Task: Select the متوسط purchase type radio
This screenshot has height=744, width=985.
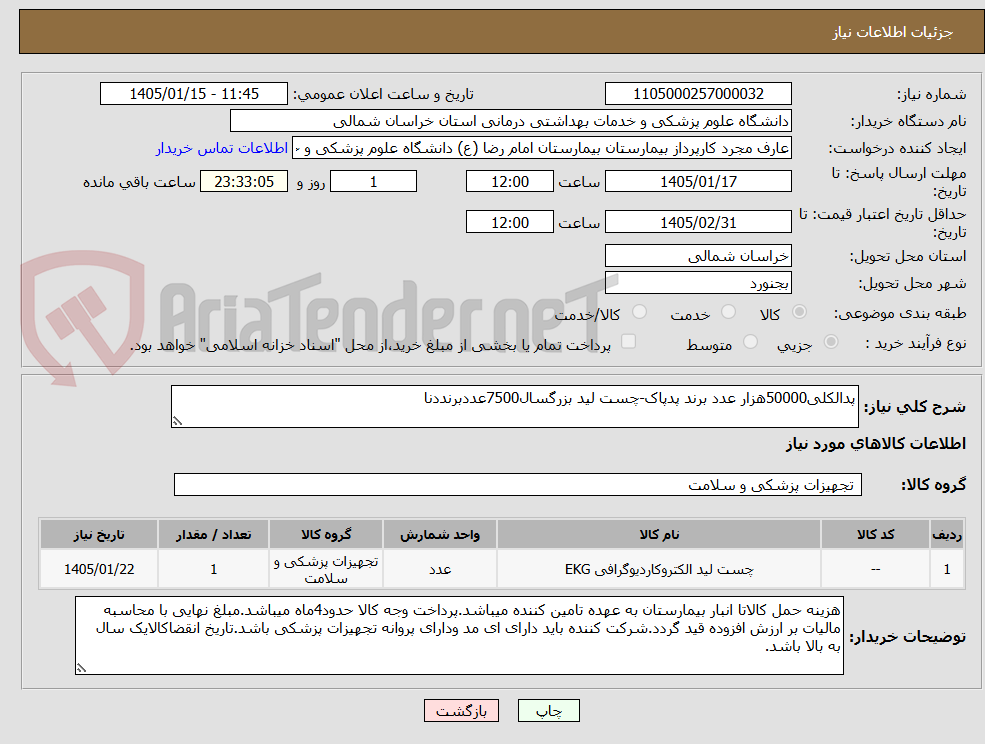Action: tap(750, 342)
